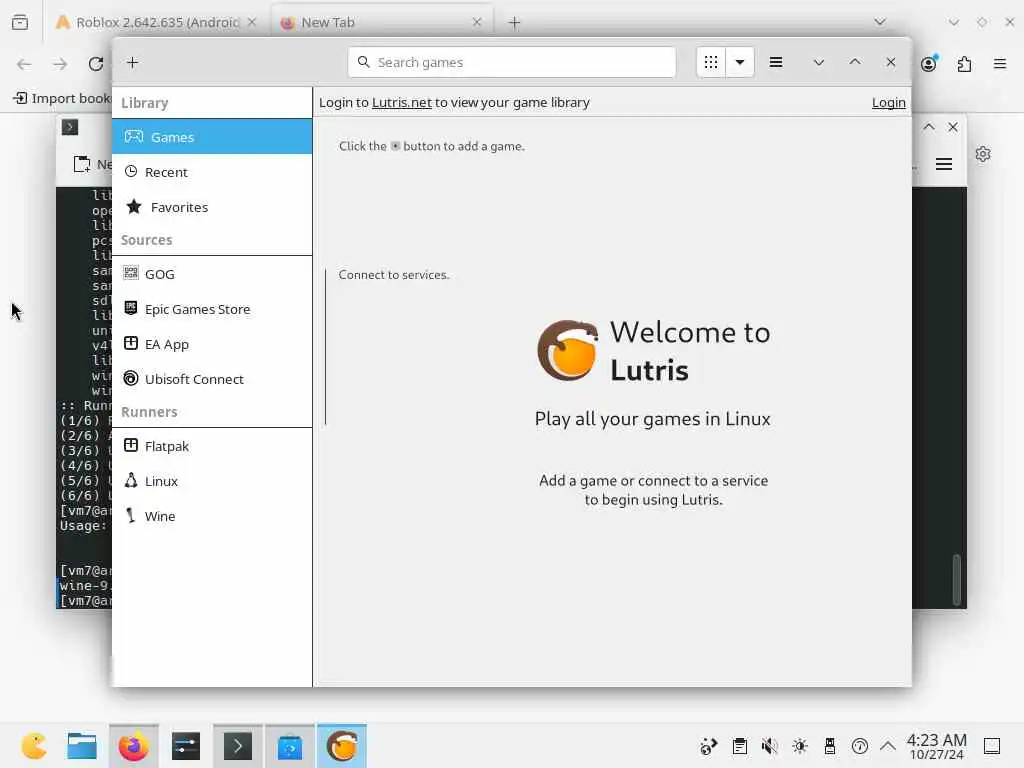Switch to the New Tab browser tab
Image resolution: width=1024 pixels, height=768 pixels.
[x=382, y=22]
